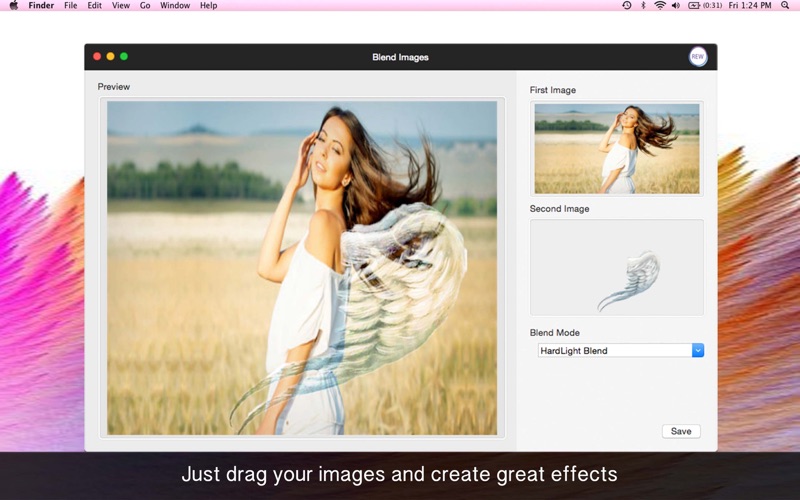Open the Blend Mode dropdown arrow

point(697,351)
